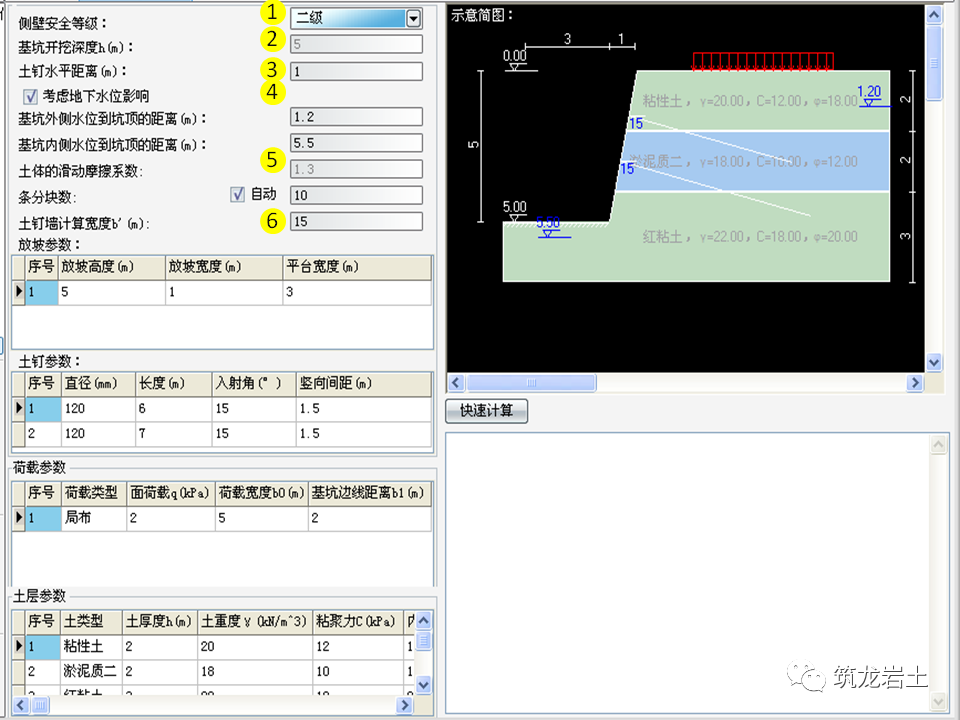Select the 淤泥质二 soil type cell

pos(91,672)
